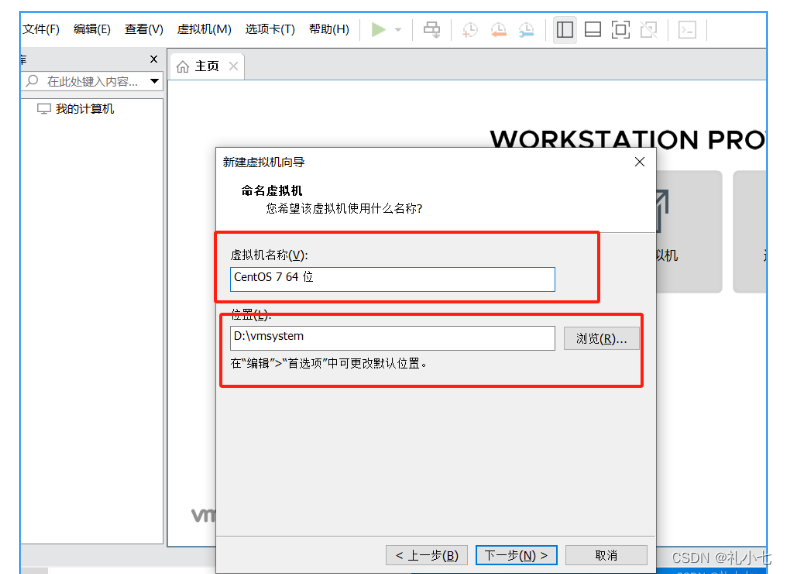Click the send Ctrl+Alt+Del toolbar icon
Image resolution: width=787 pixels, height=574 pixels.
432,30
